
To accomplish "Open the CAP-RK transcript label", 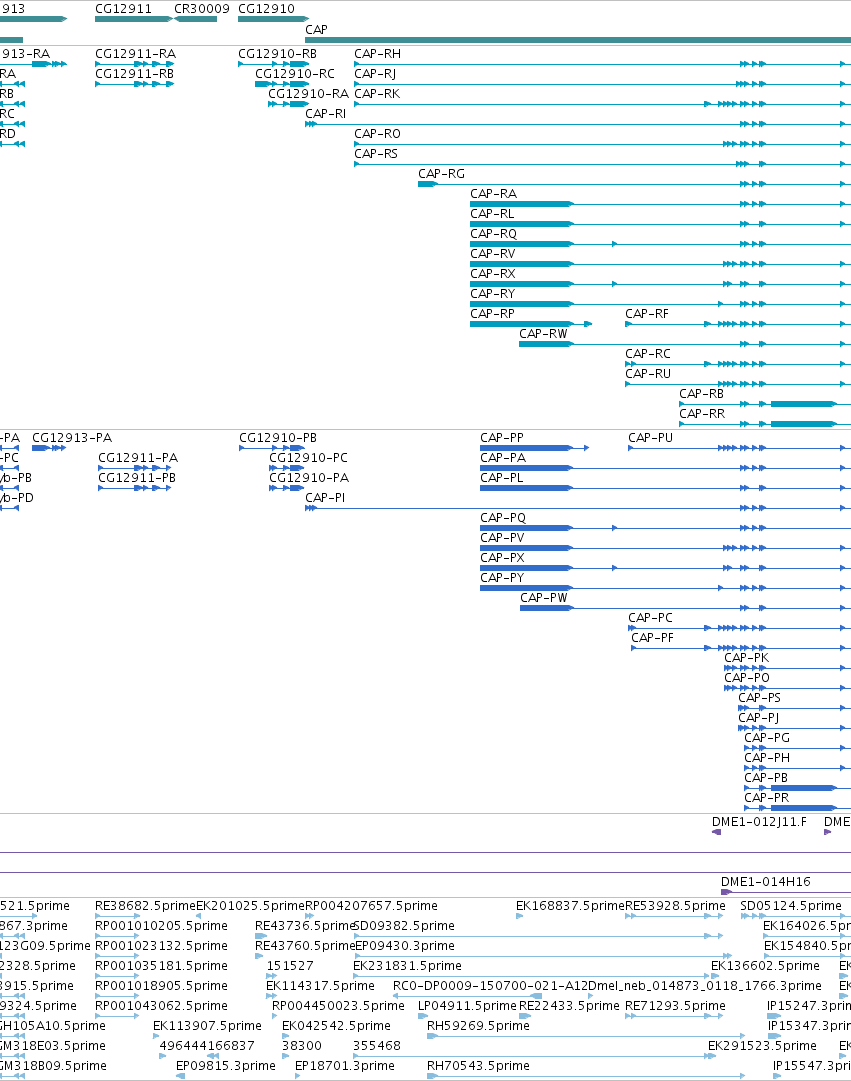I will coord(377,94).
